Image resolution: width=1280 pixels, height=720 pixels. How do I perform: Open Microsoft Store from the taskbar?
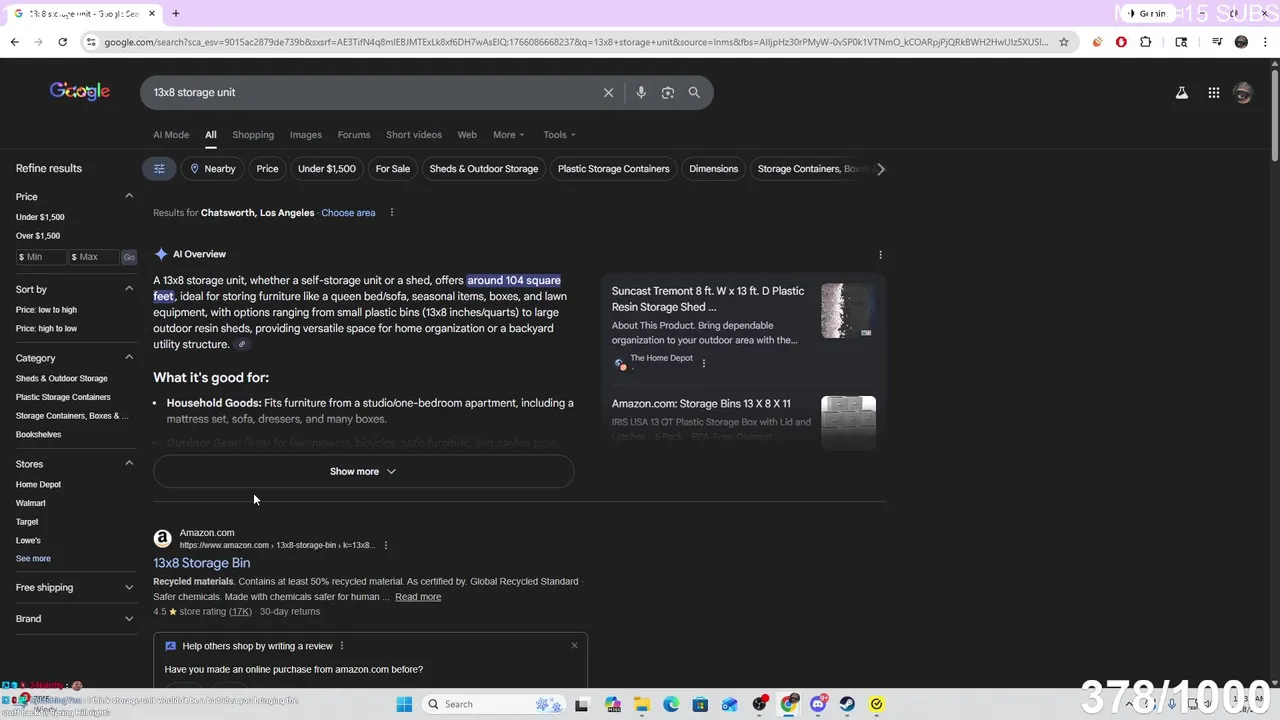[700, 704]
